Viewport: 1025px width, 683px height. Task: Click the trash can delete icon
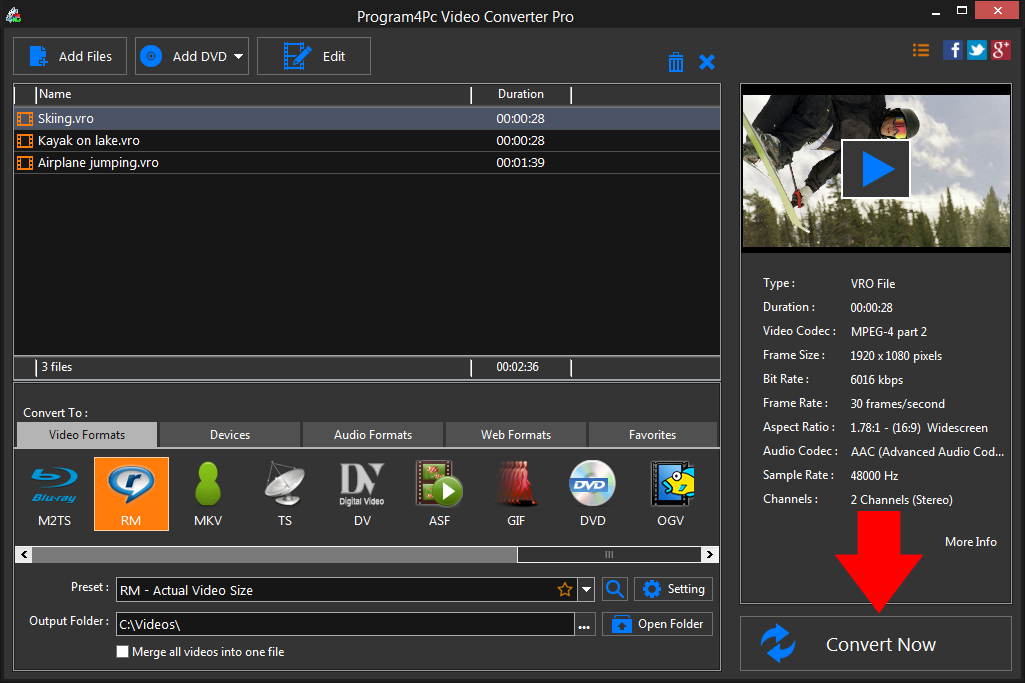(x=676, y=62)
